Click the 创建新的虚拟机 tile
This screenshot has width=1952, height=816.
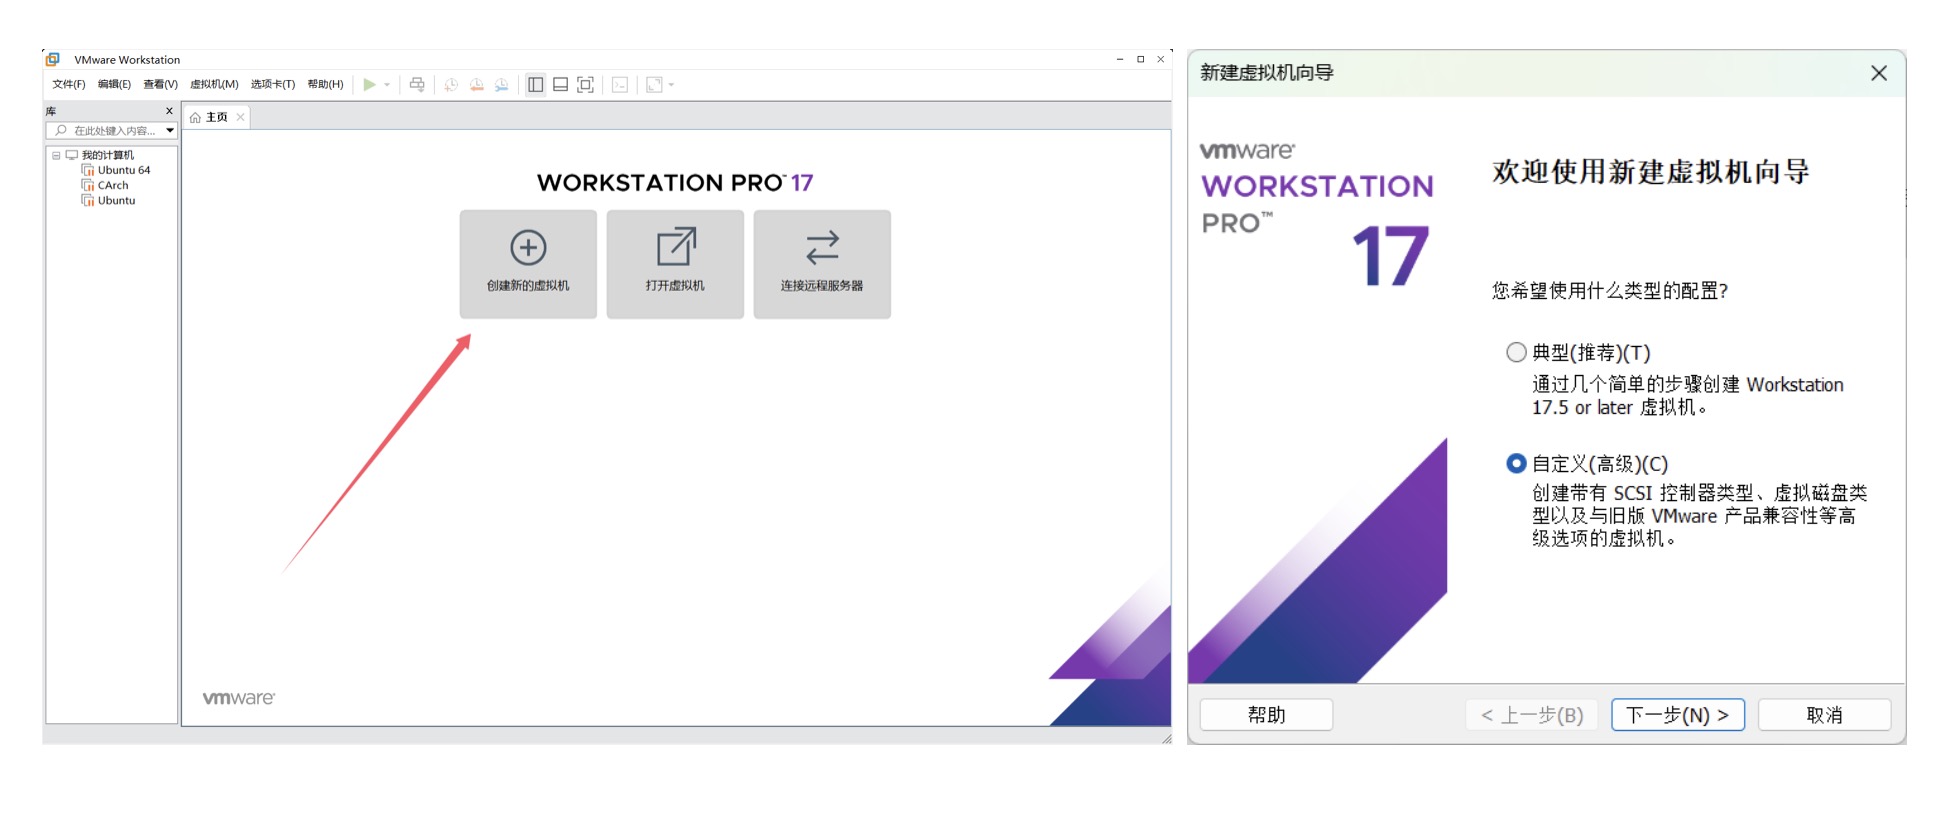pos(528,264)
